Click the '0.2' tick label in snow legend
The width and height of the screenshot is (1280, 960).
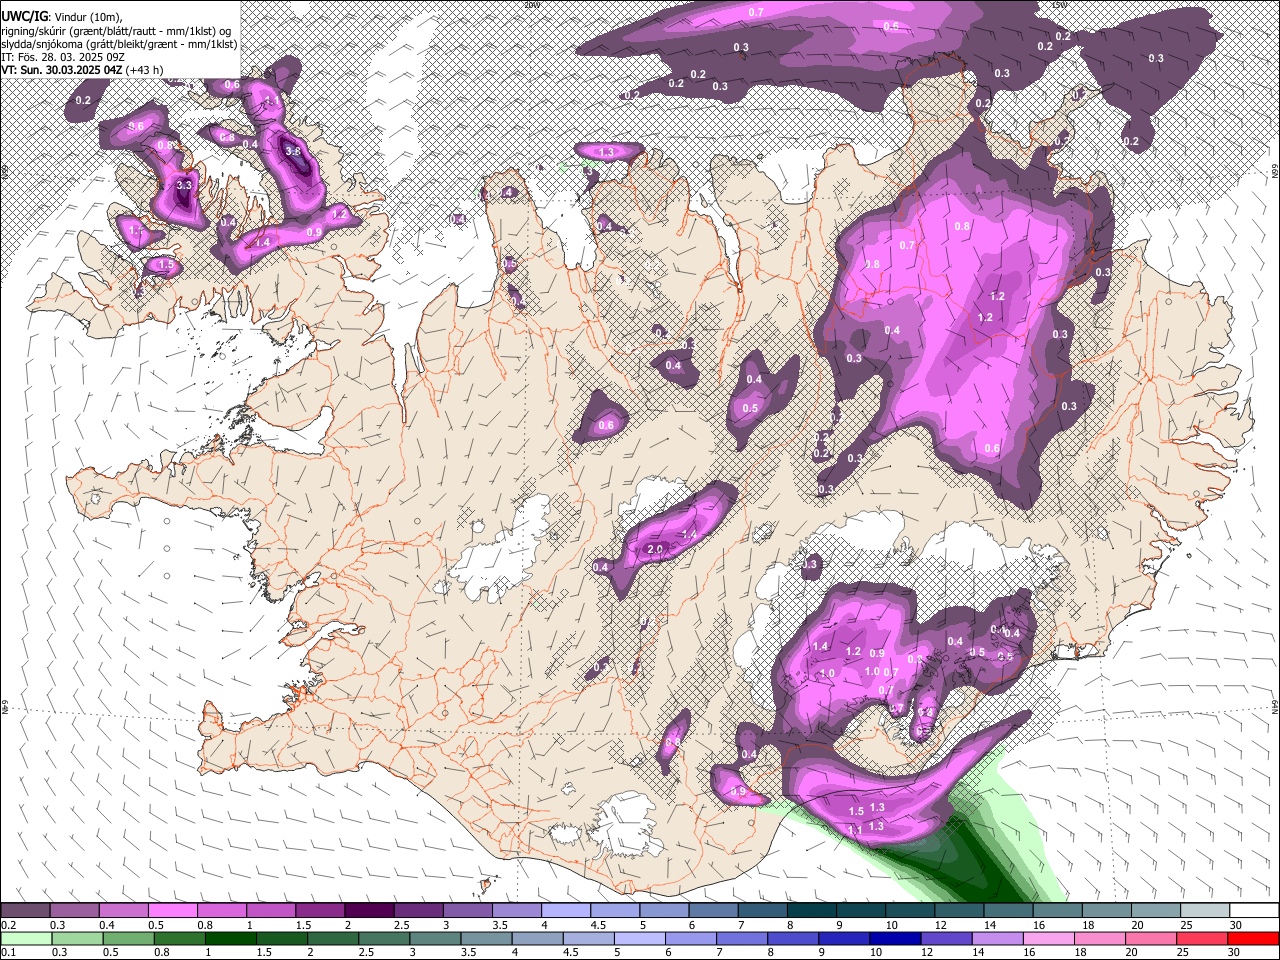pos(8,925)
